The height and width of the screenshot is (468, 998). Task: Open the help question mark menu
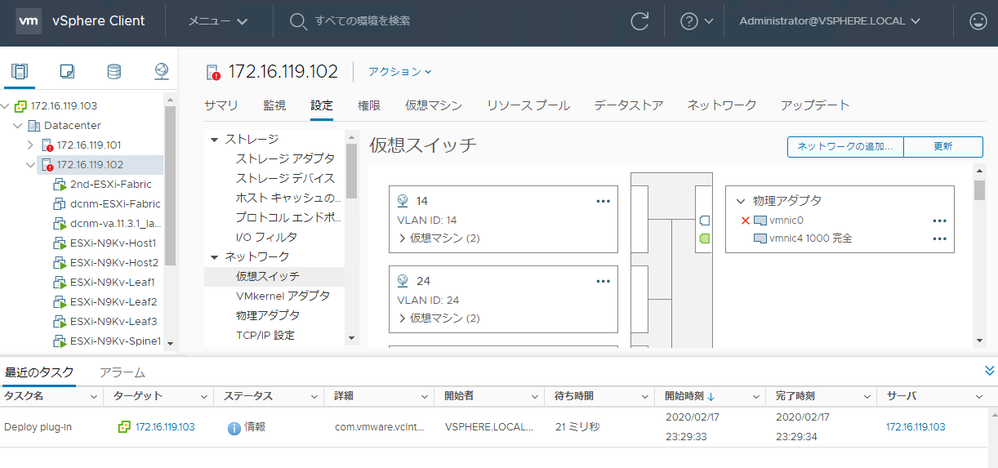(x=696, y=21)
